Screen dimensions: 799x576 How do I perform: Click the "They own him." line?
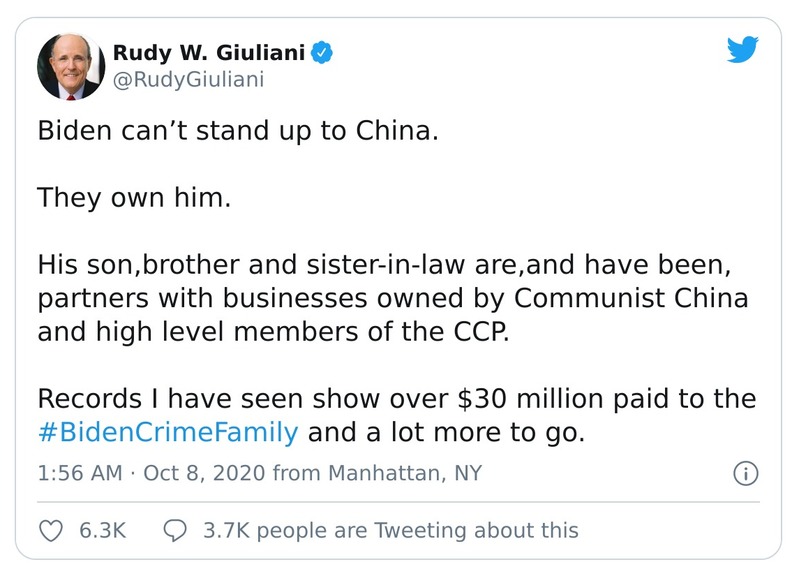pos(134,197)
